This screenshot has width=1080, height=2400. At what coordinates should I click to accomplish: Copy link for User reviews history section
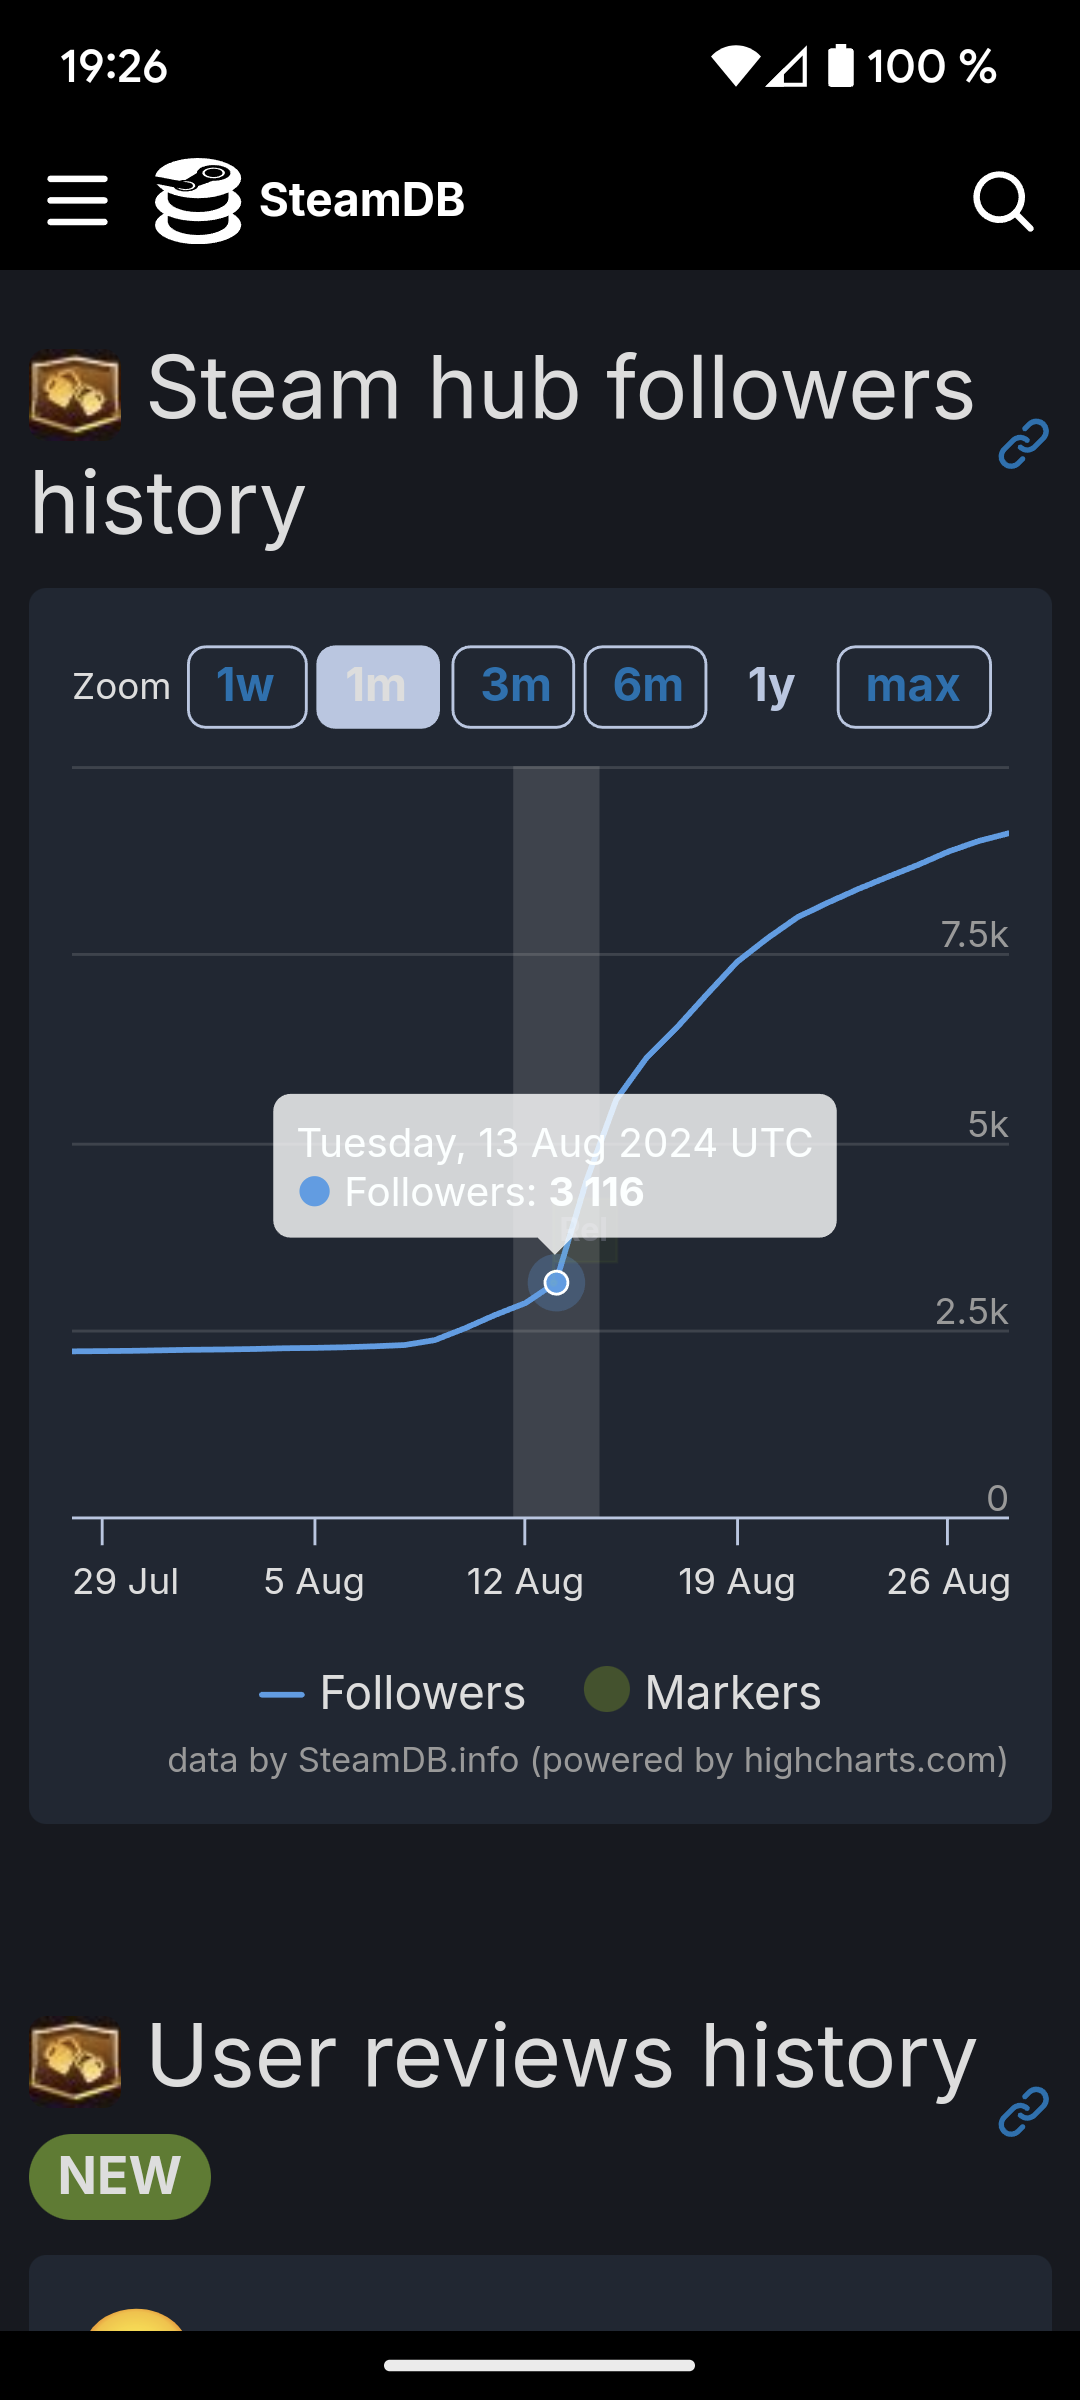click(x=1023, y=2111)
